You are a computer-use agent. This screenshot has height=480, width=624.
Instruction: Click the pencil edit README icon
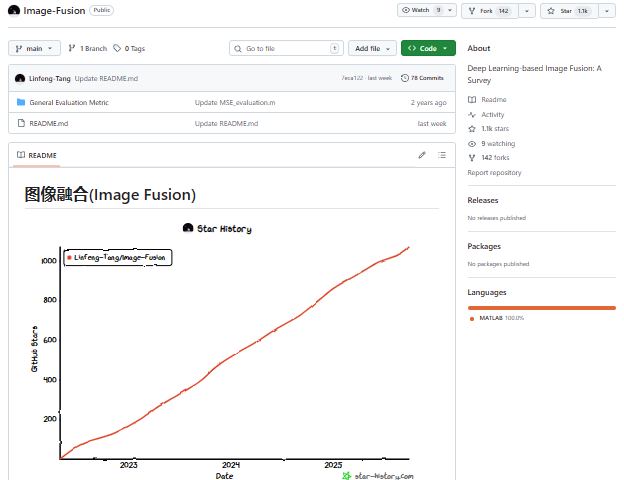(x=422, y=155)
